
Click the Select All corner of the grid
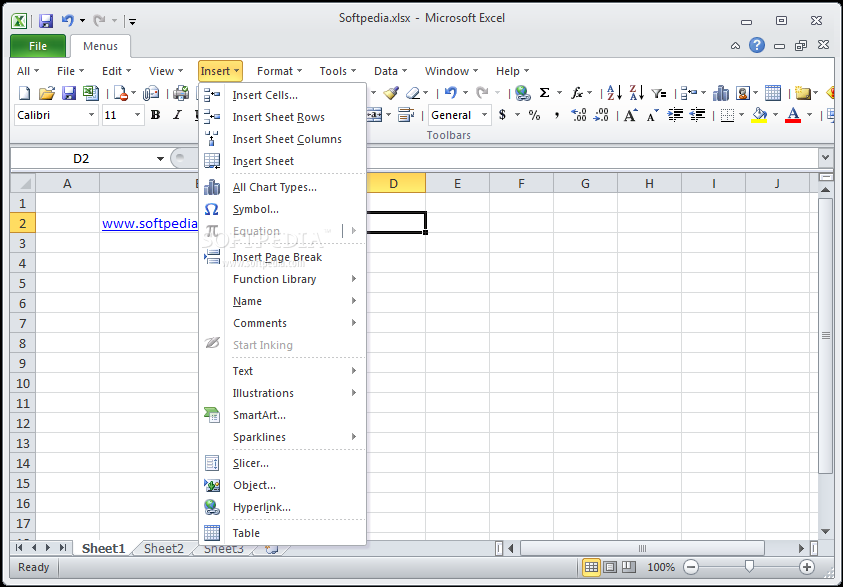(x=23, y=183)
